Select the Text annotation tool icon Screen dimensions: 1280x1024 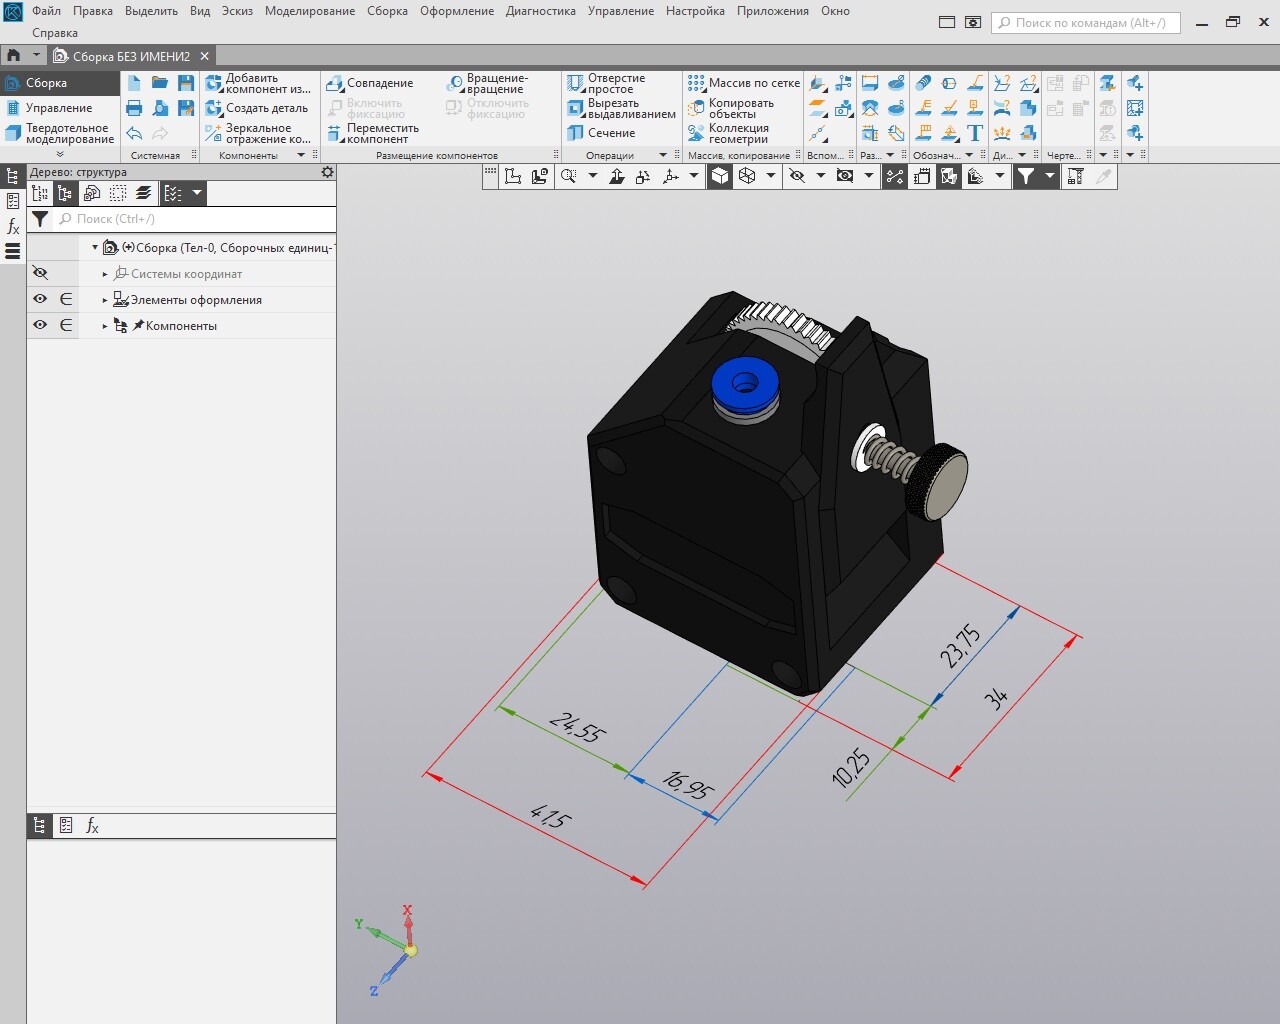click(x=975, y=133)
